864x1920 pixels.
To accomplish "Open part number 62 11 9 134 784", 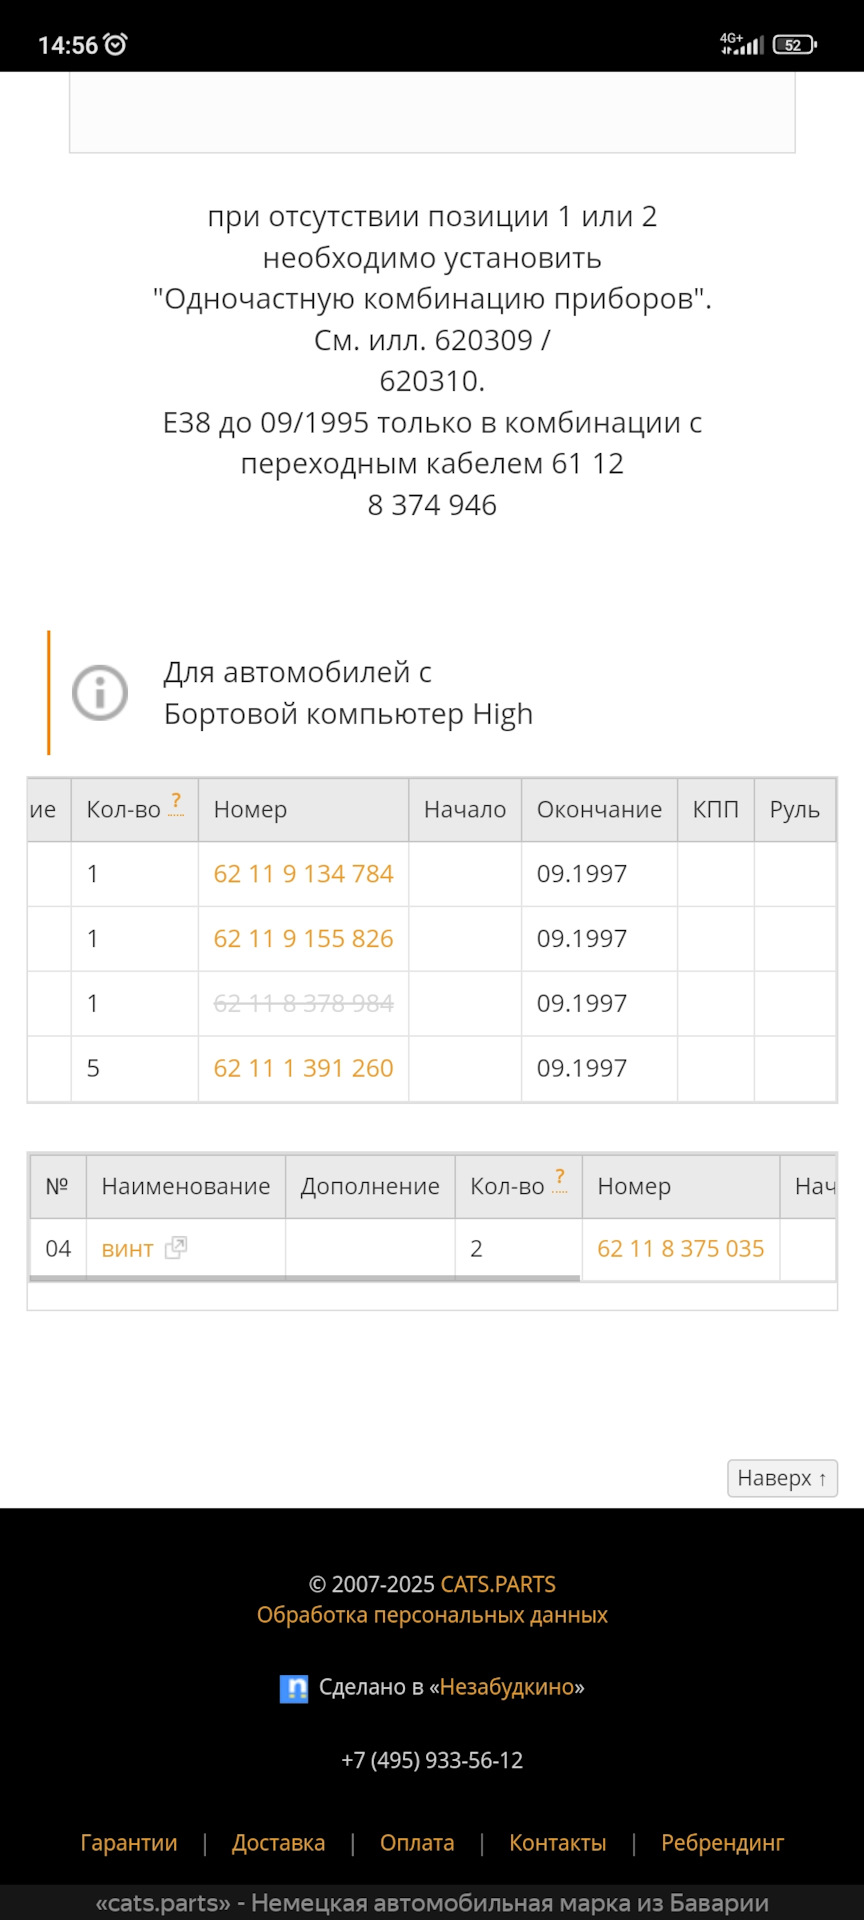I will pos(304,874).
